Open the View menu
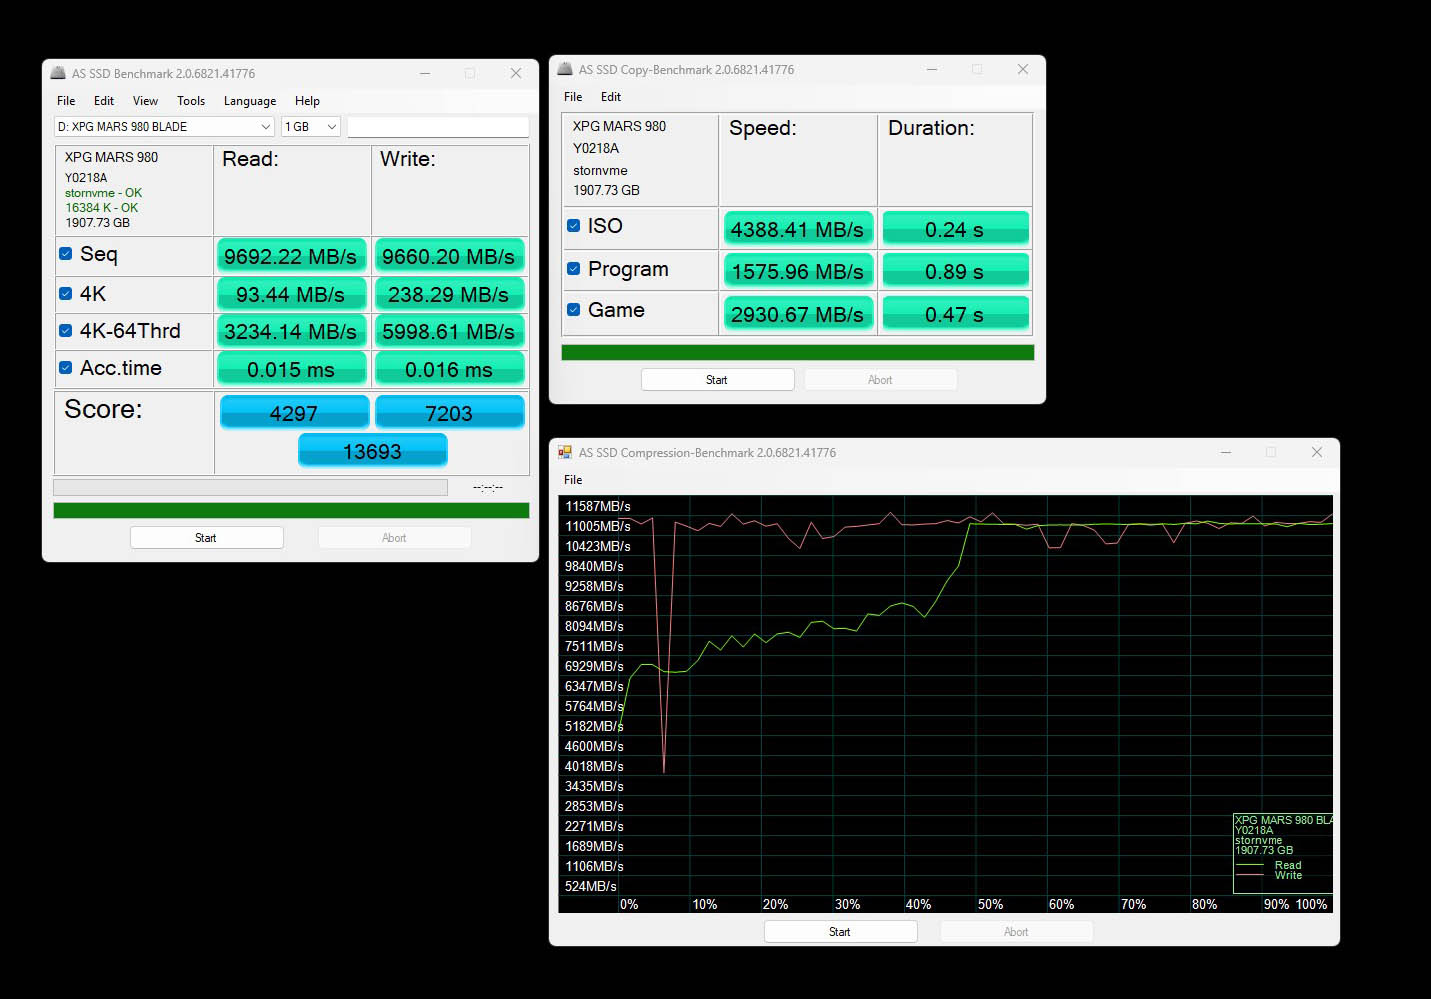The image size is (1431, 999). click(x=145, y=101)
